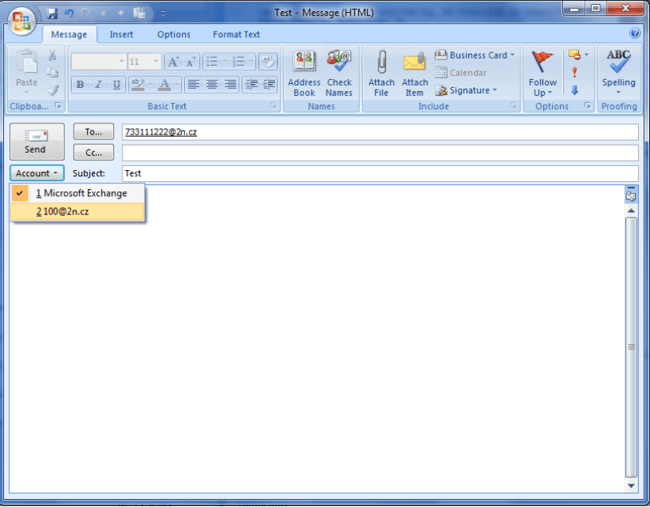Activate the Format Painter brush
The height and width of the screenshot is (507, 650).
[52, 90]
